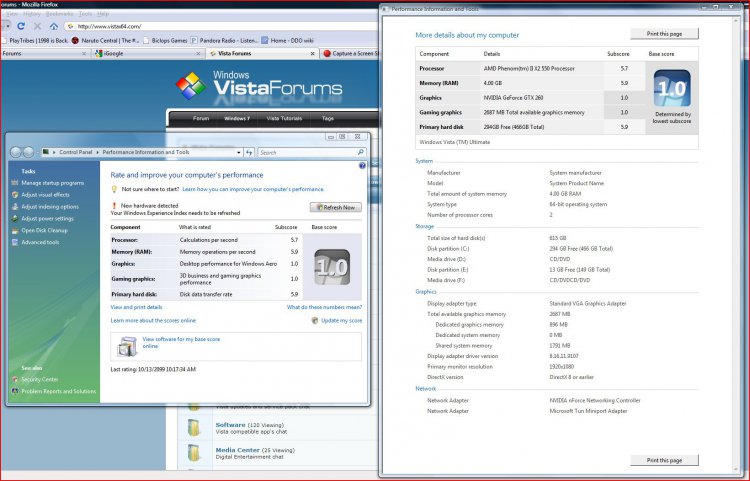Open the Tags nav item on VistaForums
Screen dimensions: 750x481
click(x=328, y=118)
